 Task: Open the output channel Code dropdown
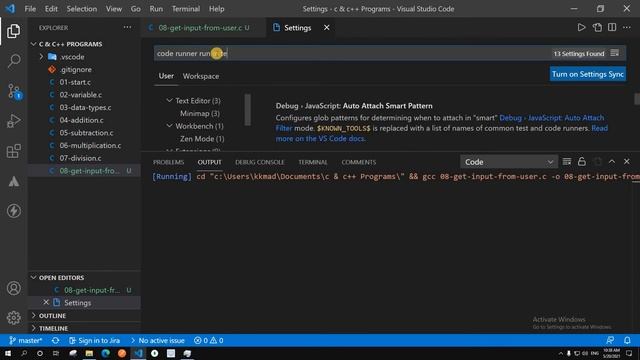tap(509, 162)
